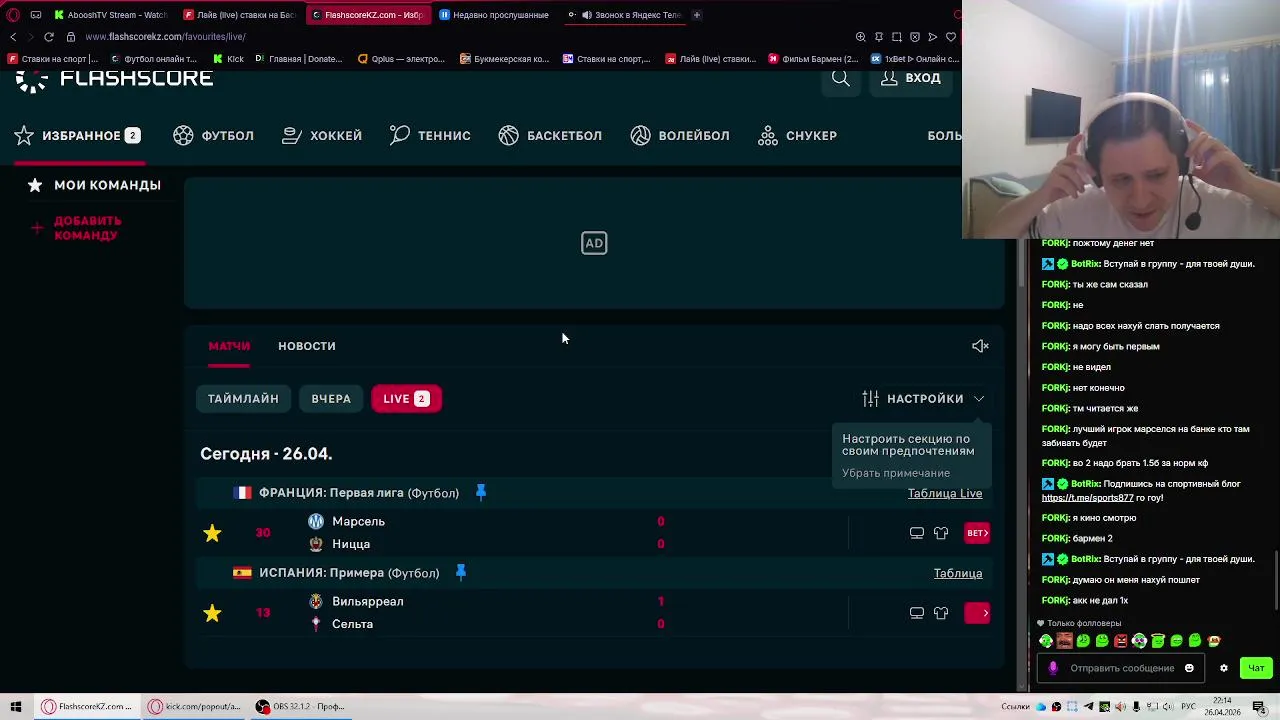The image size is (1280, 720).
Task: Switch to kick.com/popout taskbar window
Action: point(196,707)
